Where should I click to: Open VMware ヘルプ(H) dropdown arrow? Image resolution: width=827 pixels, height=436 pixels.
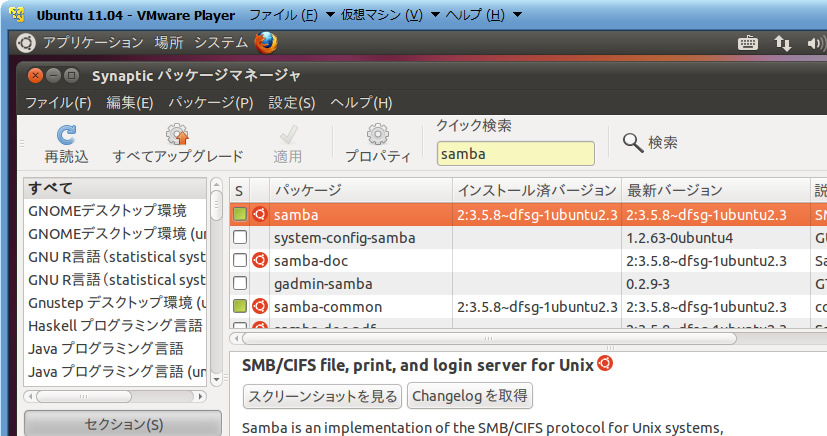pyautogui.click(x=517, y=15)
